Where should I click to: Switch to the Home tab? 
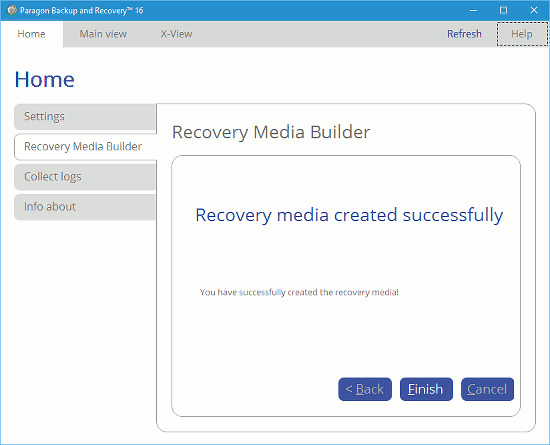(x=32, y=34)
